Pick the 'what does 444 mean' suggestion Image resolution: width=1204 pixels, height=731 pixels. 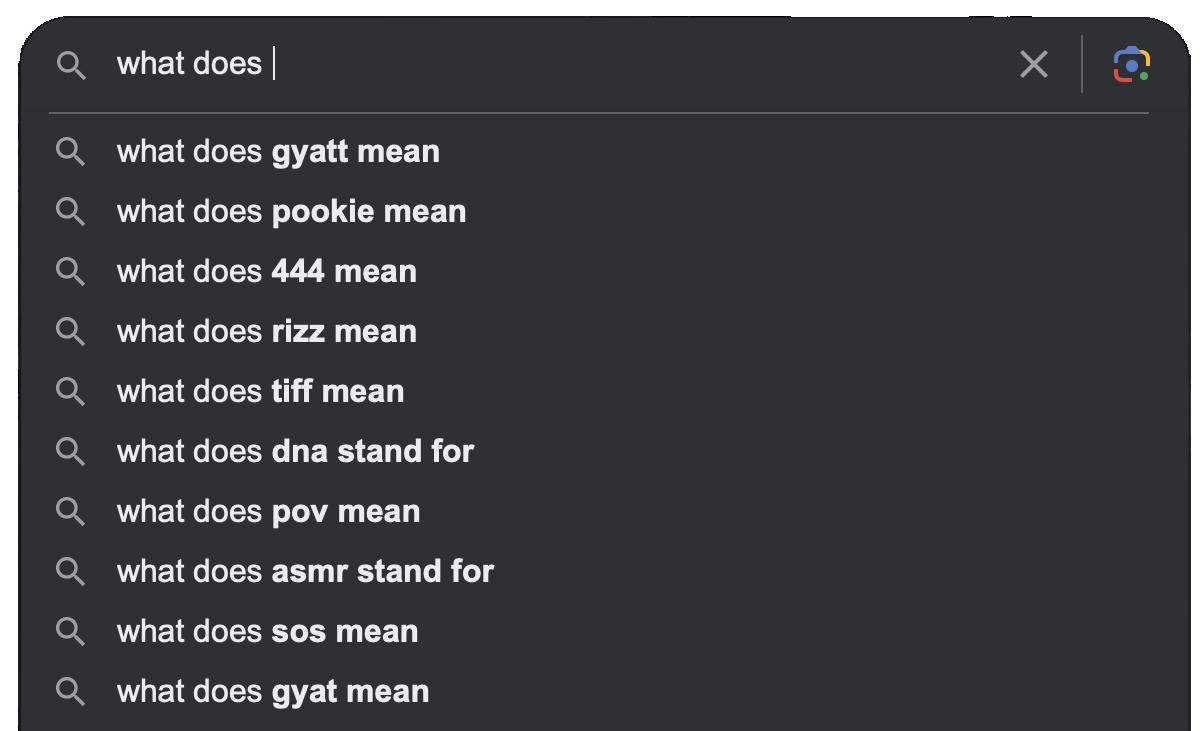tap(266, 272)
